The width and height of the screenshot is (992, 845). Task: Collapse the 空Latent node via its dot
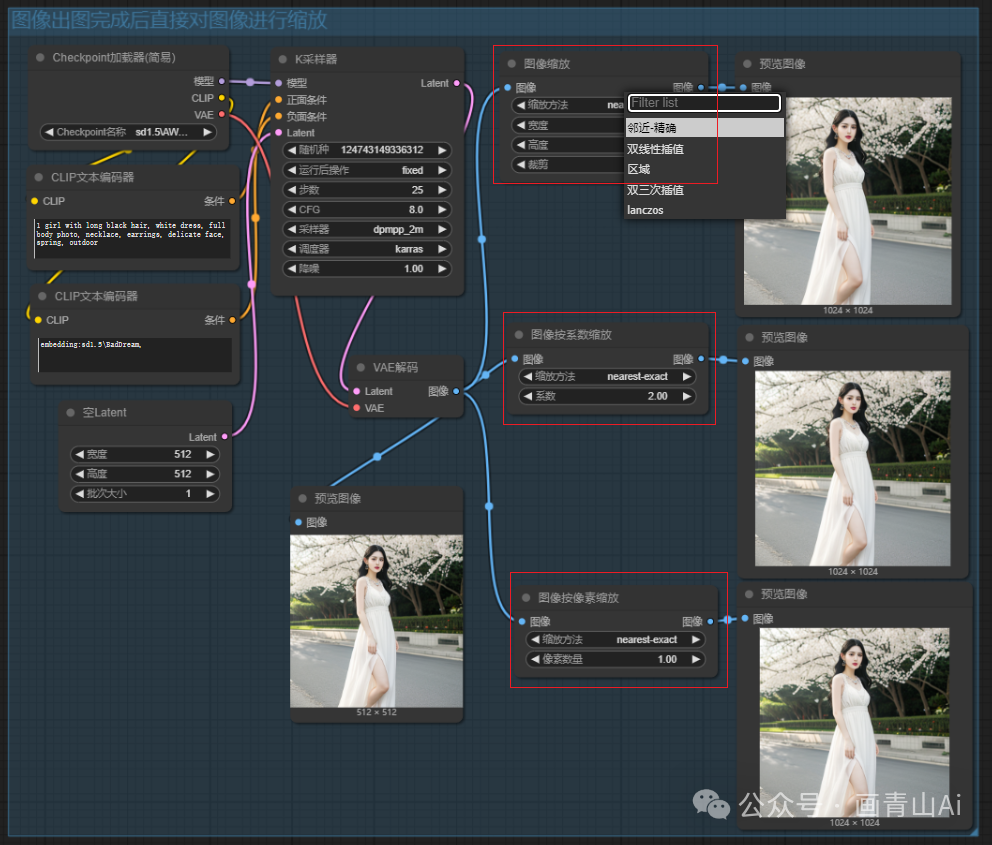point(70,413)
